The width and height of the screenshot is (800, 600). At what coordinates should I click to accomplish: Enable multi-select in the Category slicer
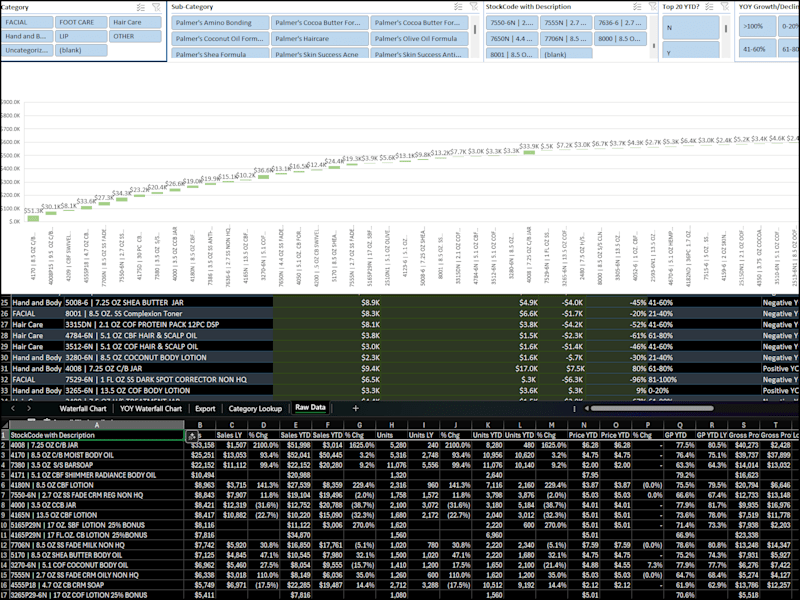click(141, 7)
